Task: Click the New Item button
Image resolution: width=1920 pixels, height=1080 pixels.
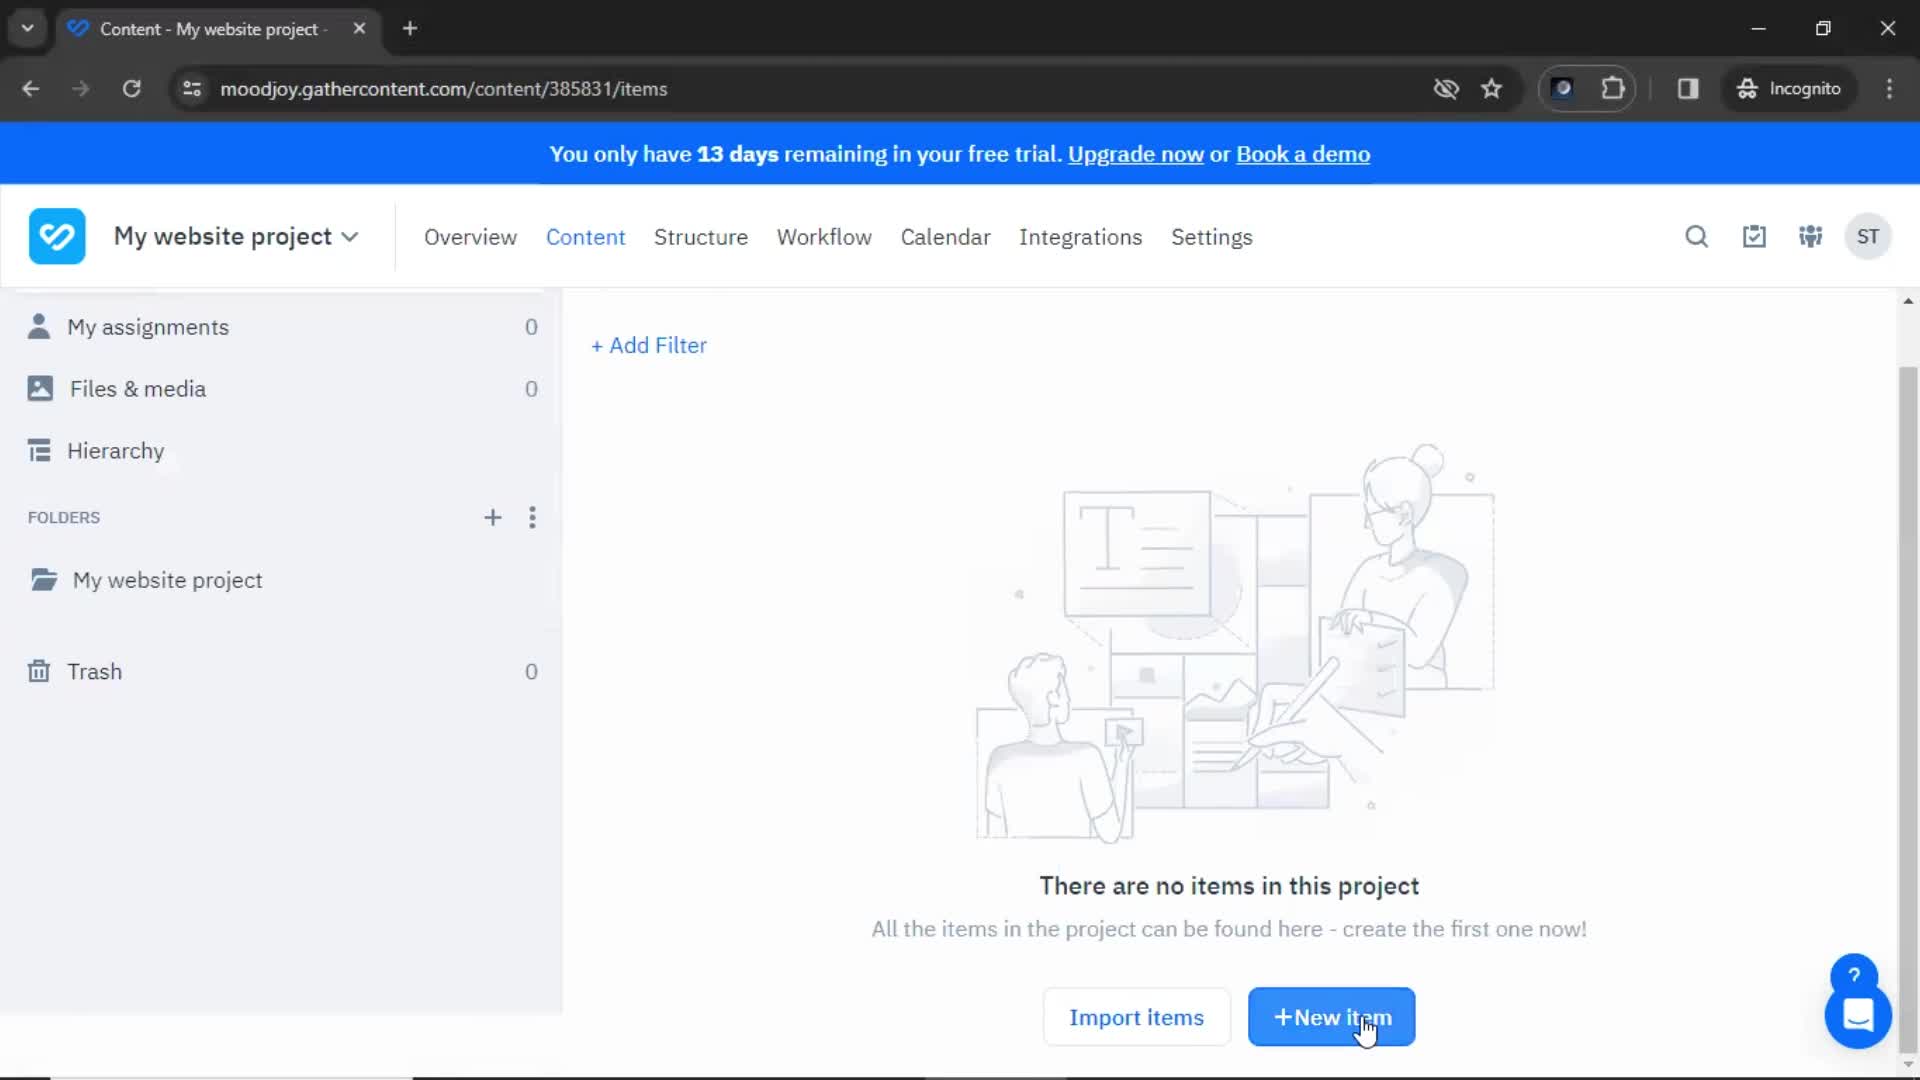Action: (1332, 1017)
